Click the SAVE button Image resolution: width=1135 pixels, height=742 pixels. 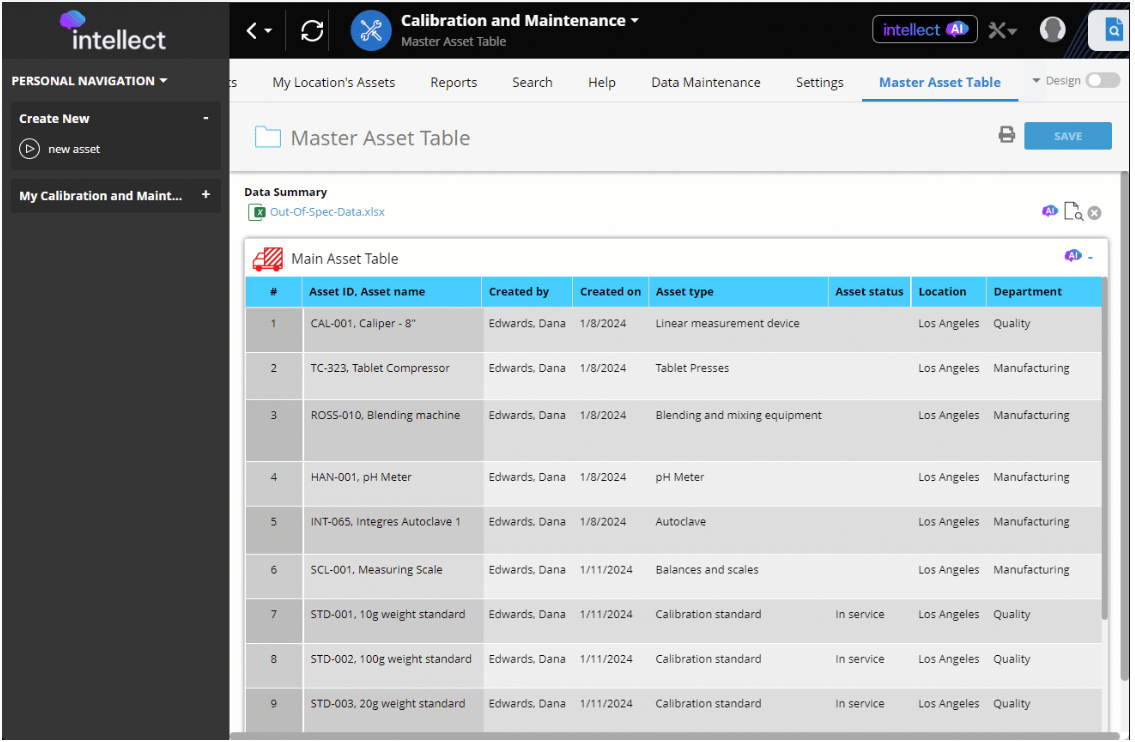pos(1067,134)
